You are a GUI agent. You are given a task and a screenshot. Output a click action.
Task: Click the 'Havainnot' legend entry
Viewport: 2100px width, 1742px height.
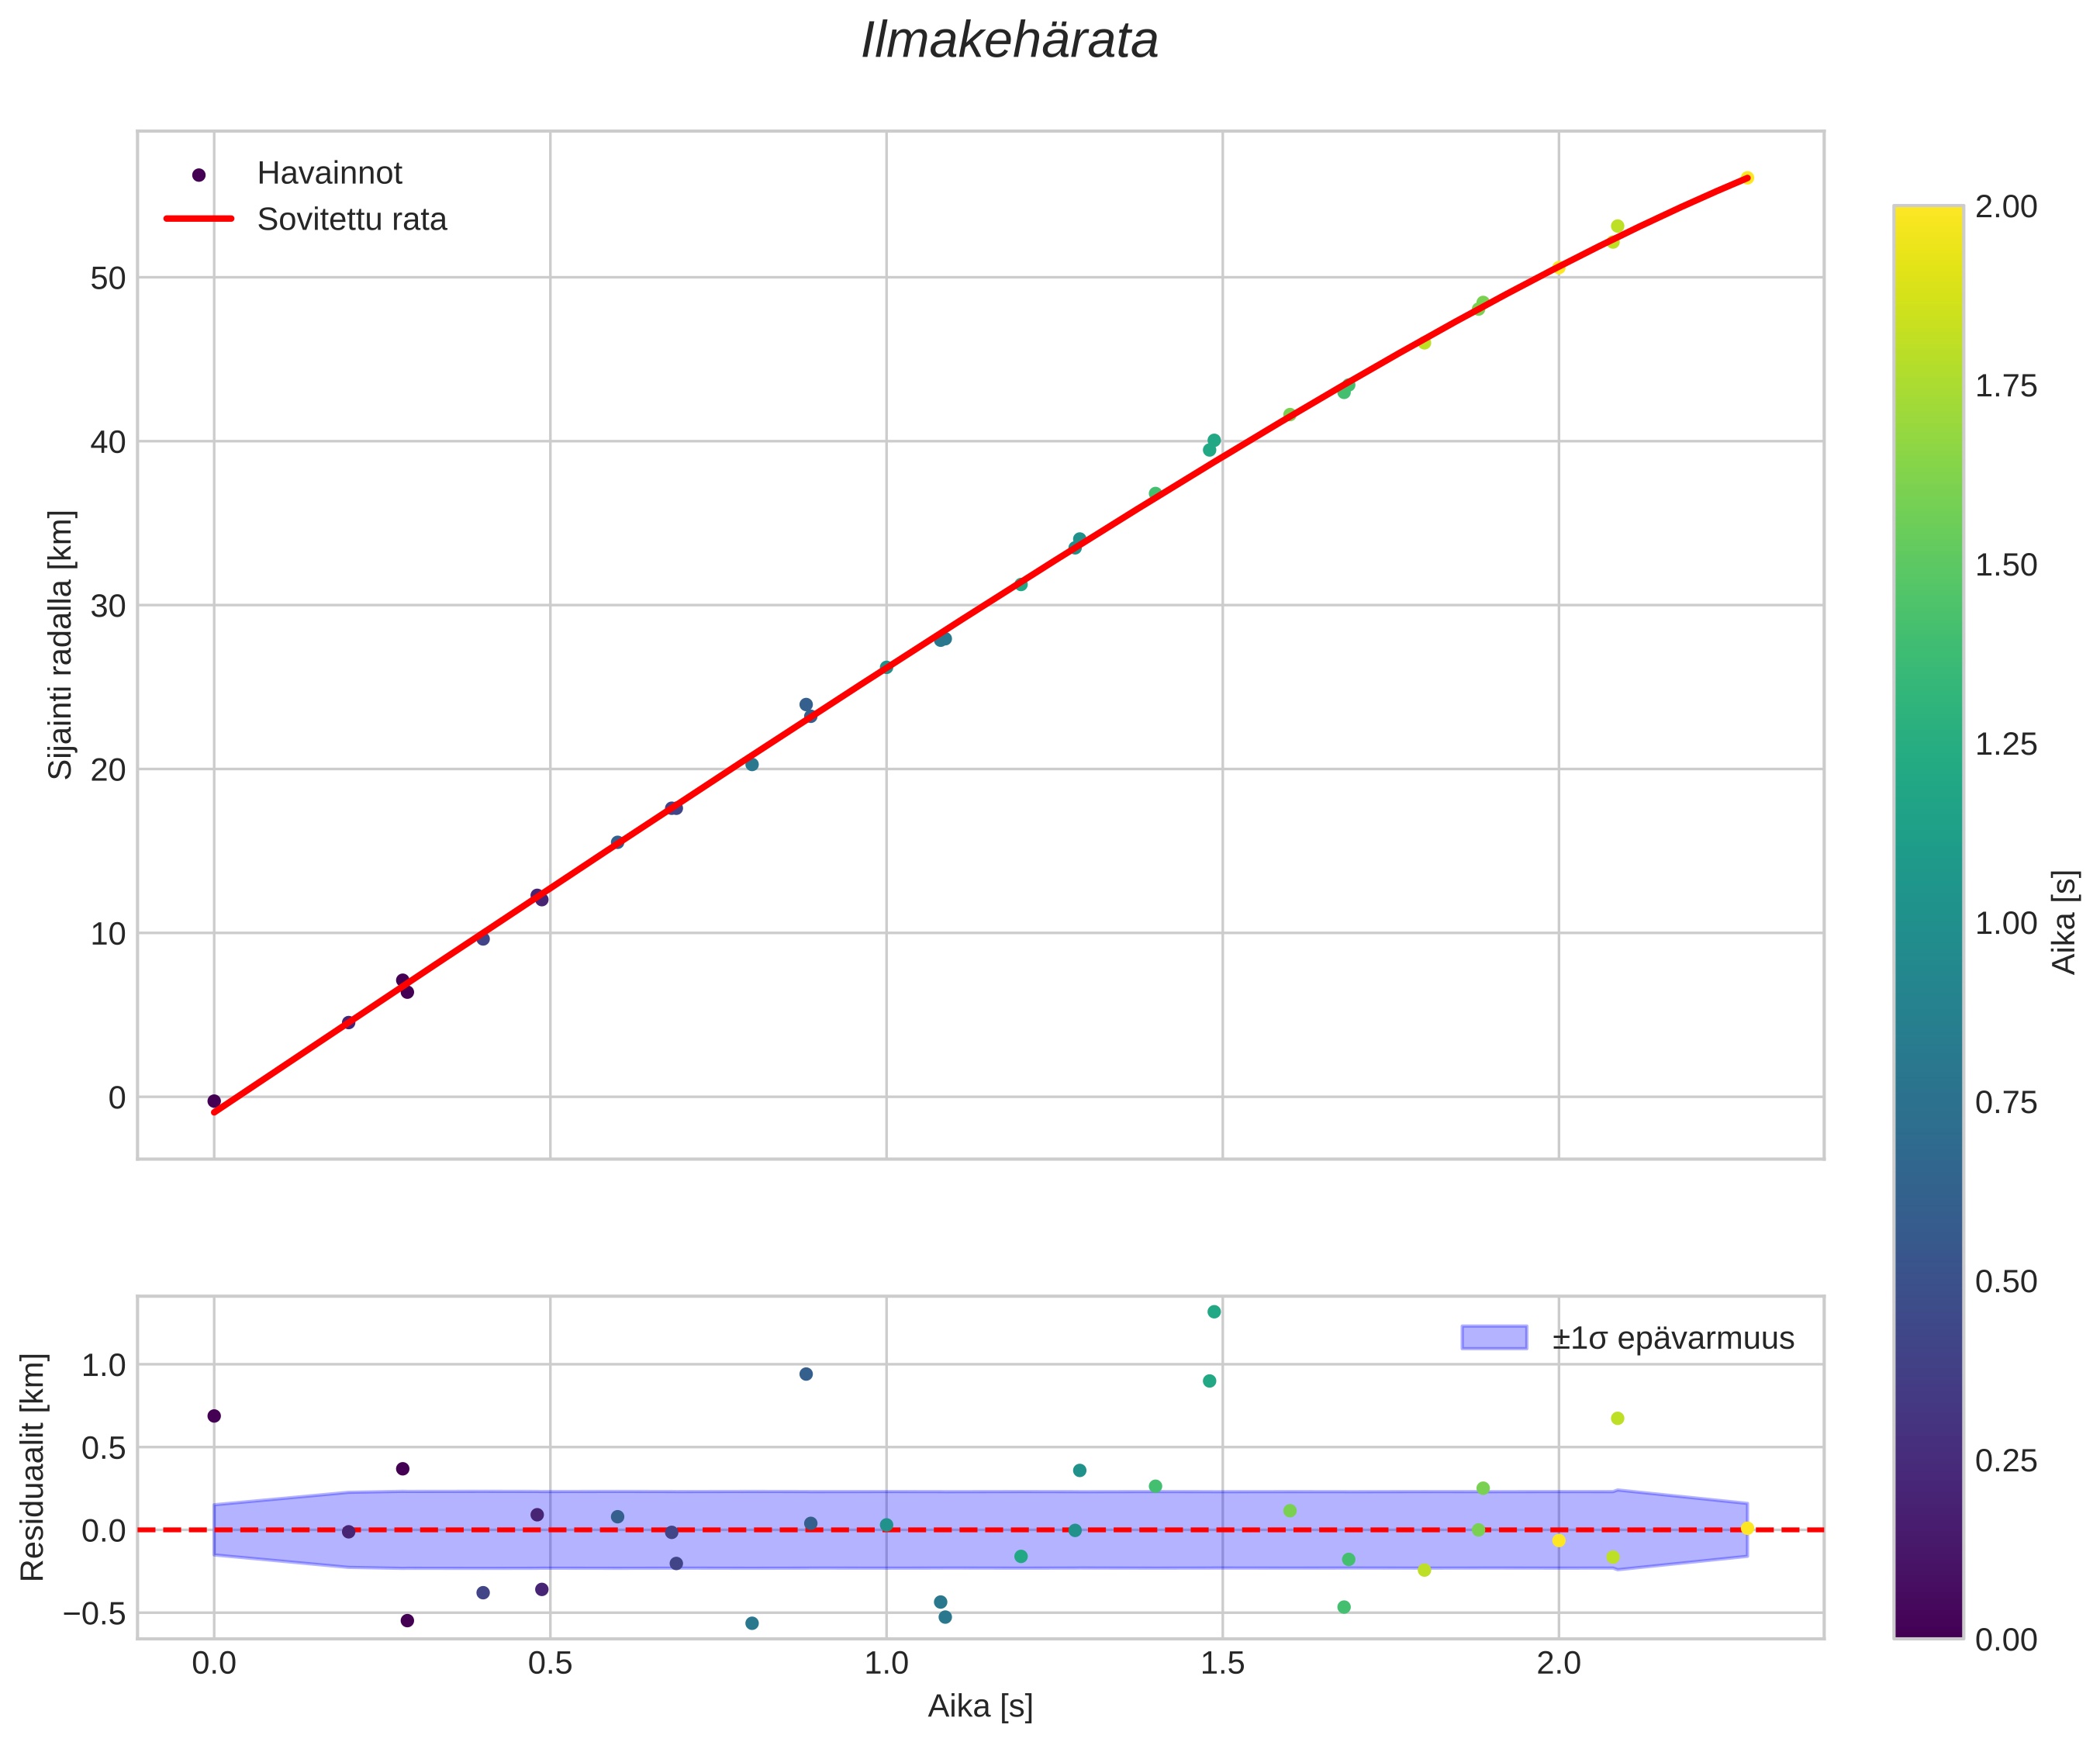[329, 173]
